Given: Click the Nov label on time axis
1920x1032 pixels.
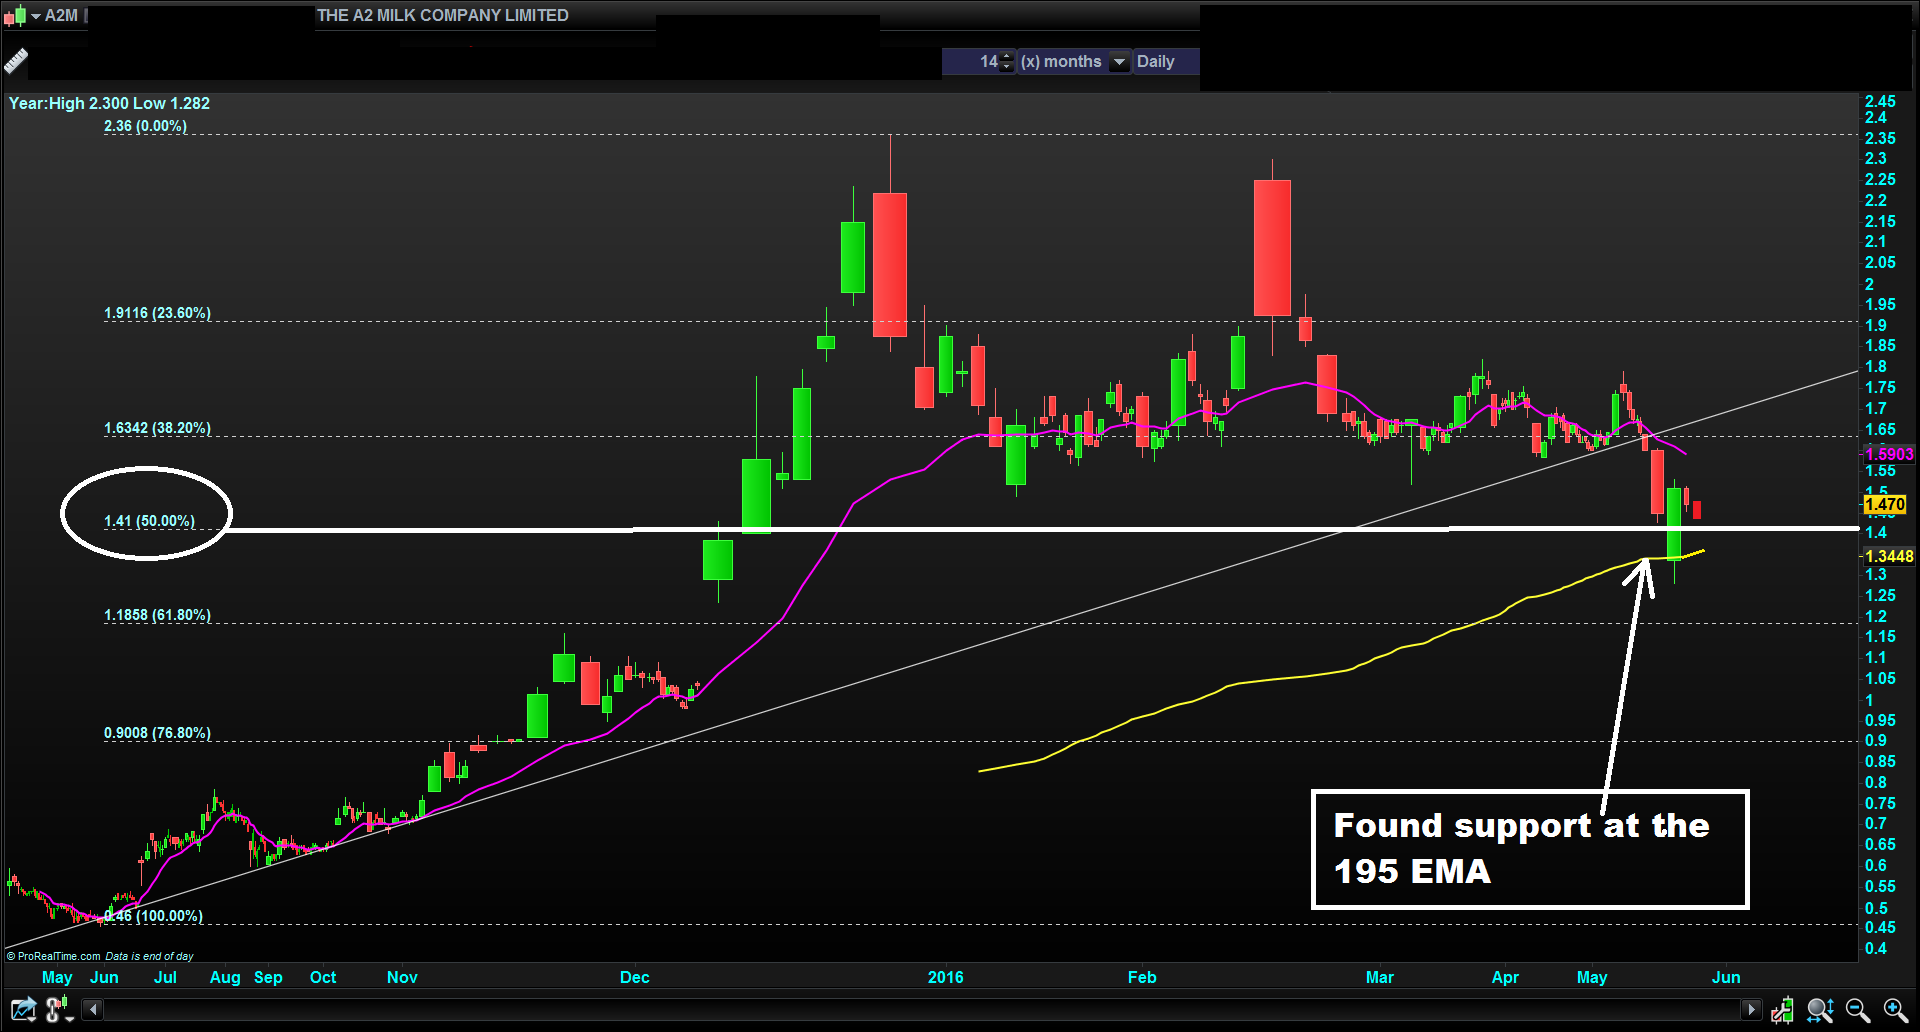Looking at the screenshot, I should click(402, 977).
